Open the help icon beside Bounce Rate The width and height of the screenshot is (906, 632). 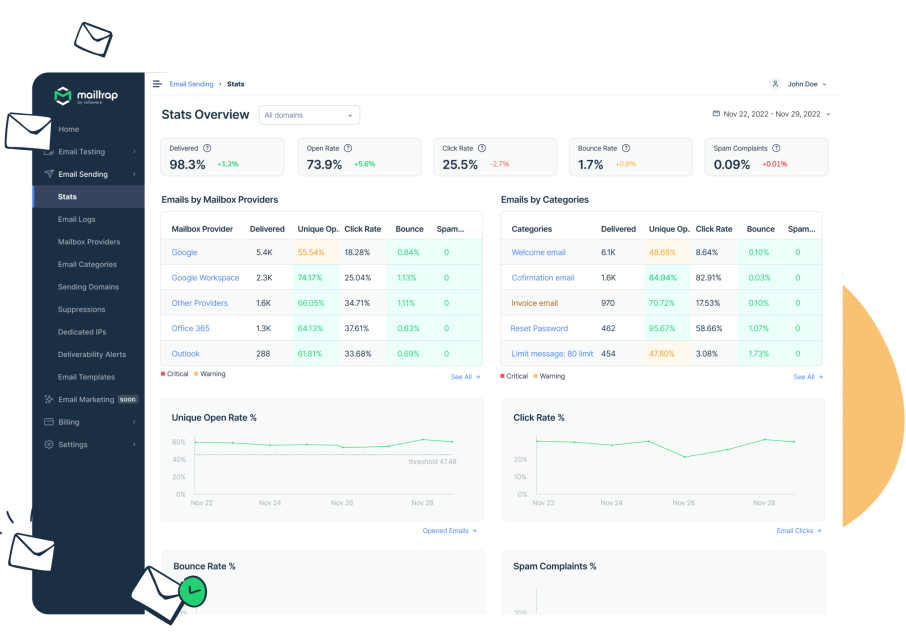tap(627, 148)
